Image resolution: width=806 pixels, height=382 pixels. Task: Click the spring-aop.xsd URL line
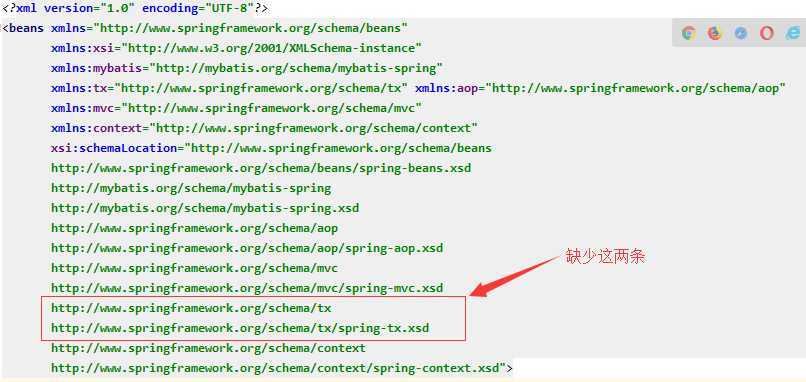click(247, 248)
